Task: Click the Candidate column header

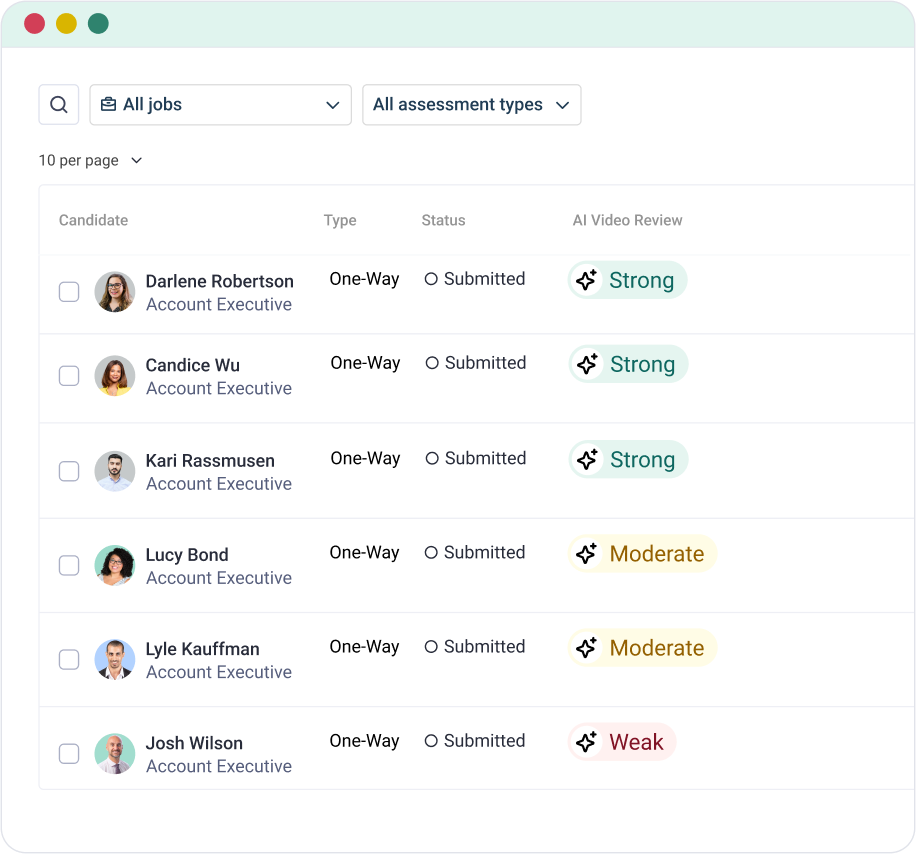Action: tap(93, 220)
